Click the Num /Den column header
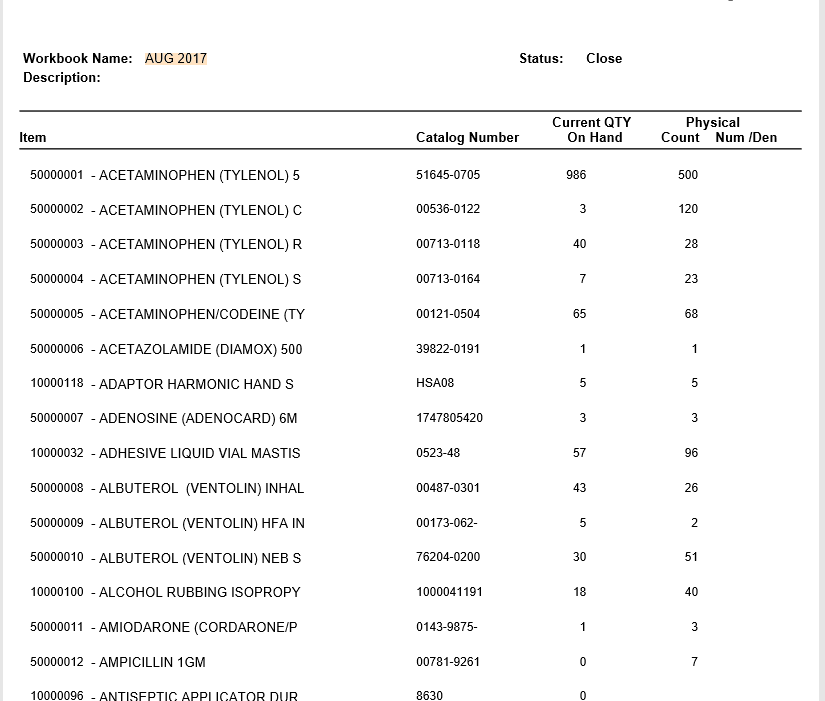This screenshot has width=825, height=701. [x=746, y=138]
